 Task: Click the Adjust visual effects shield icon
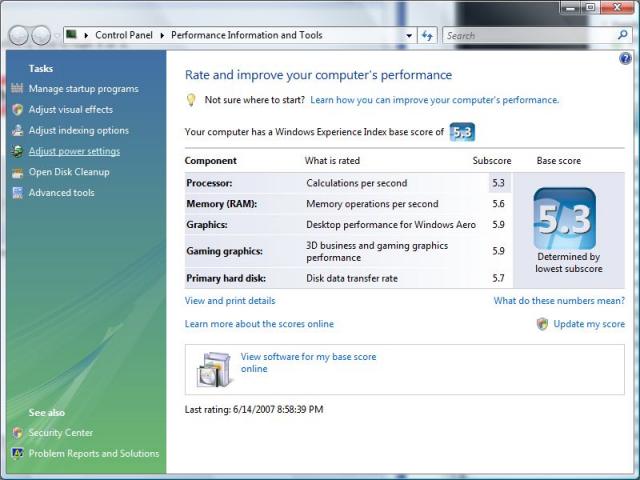click(17, 109)
